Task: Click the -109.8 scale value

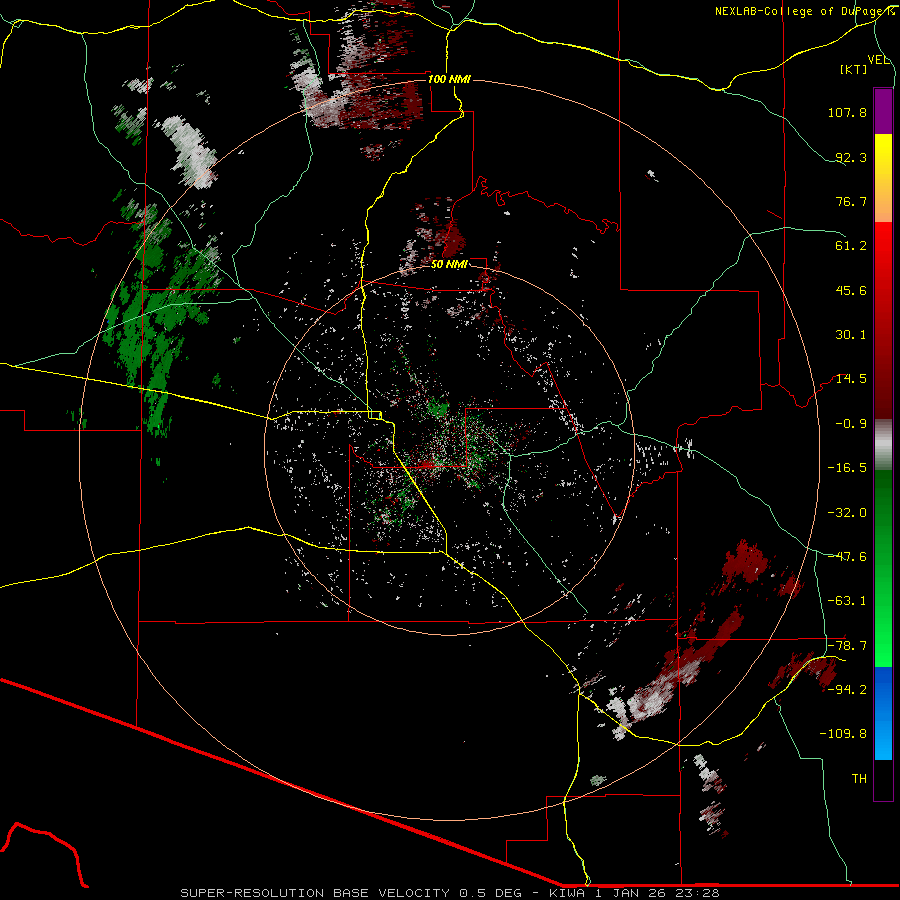Action: click(x=843, y=734)
